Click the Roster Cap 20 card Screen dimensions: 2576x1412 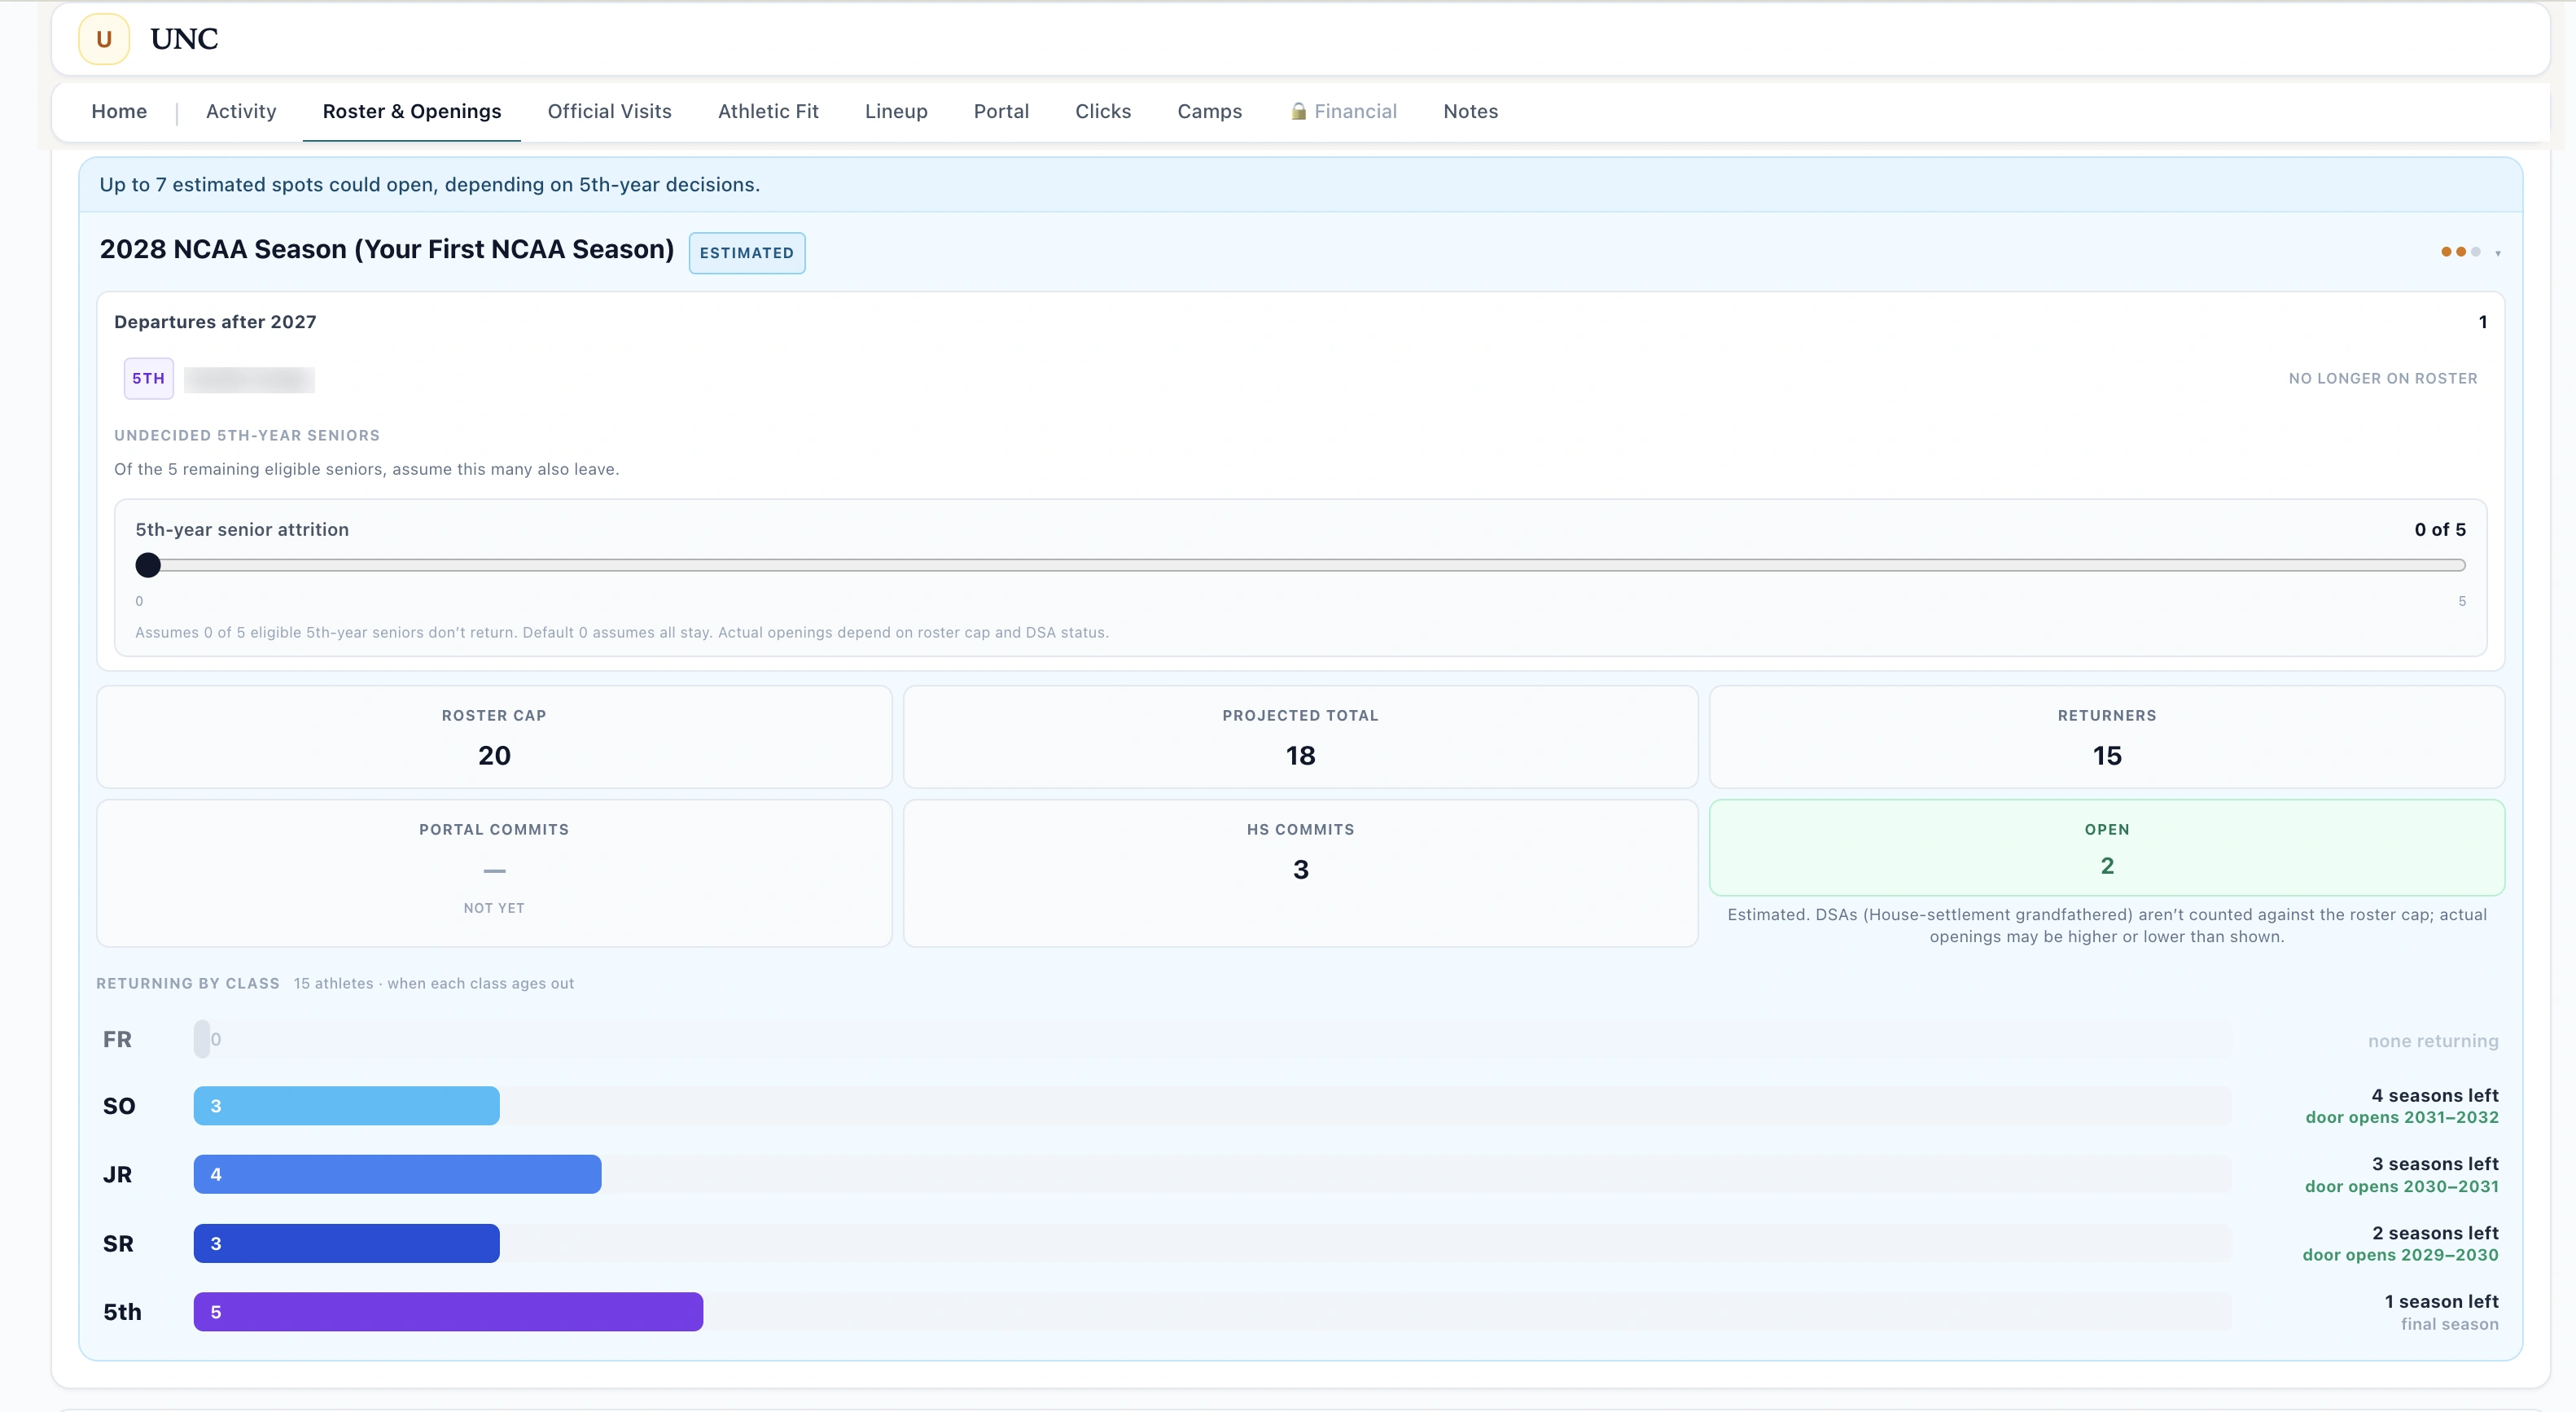494,737
